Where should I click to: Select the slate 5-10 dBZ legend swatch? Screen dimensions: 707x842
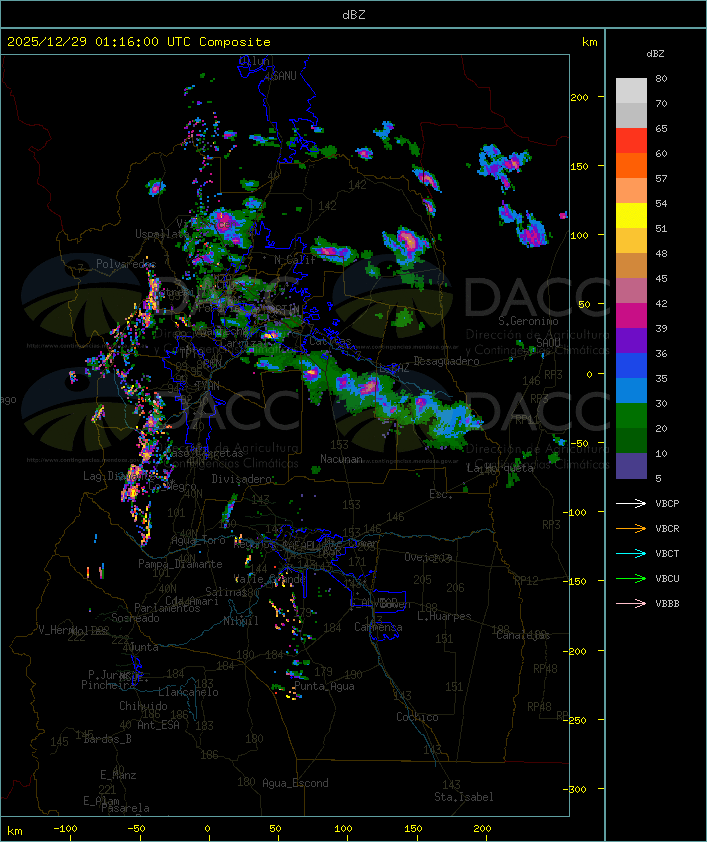(x=631, y=466)
